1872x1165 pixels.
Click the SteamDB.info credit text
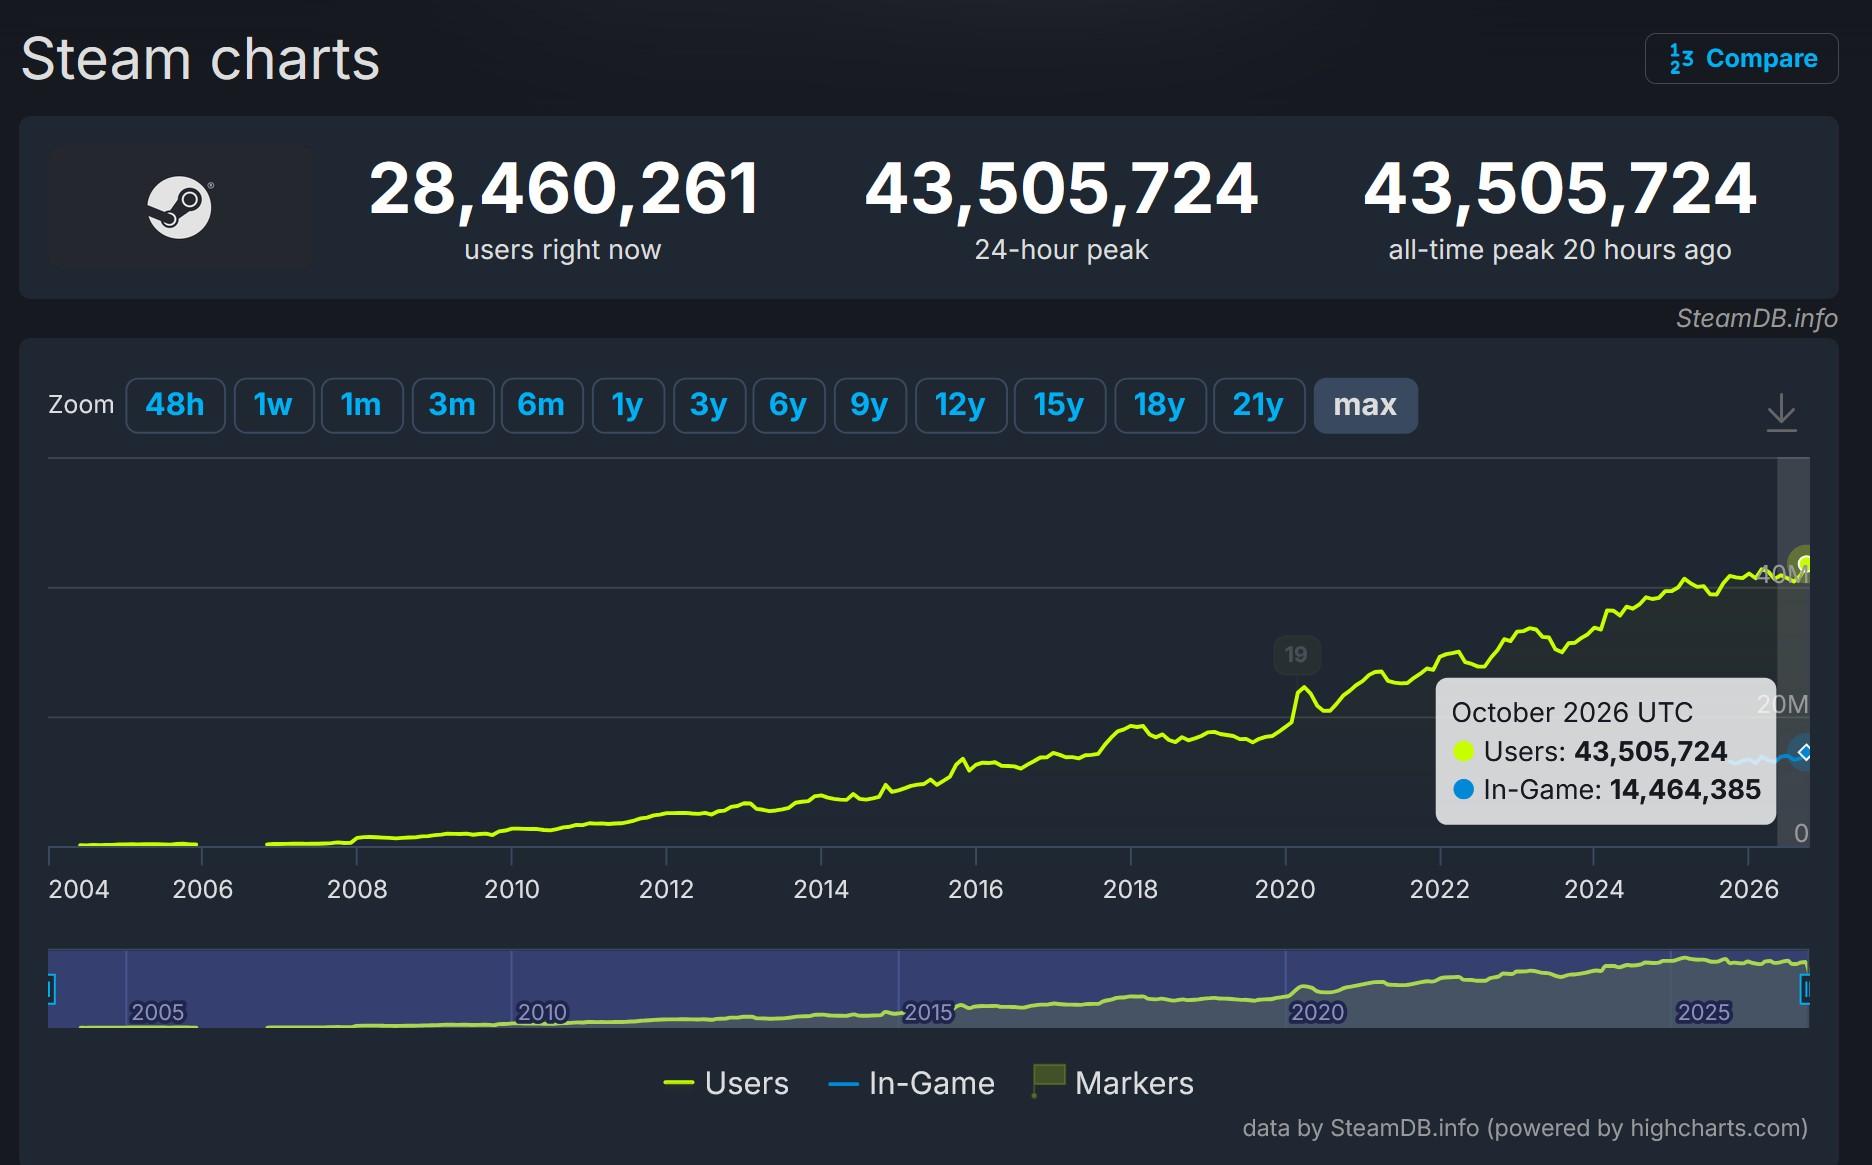point(1756,318)
